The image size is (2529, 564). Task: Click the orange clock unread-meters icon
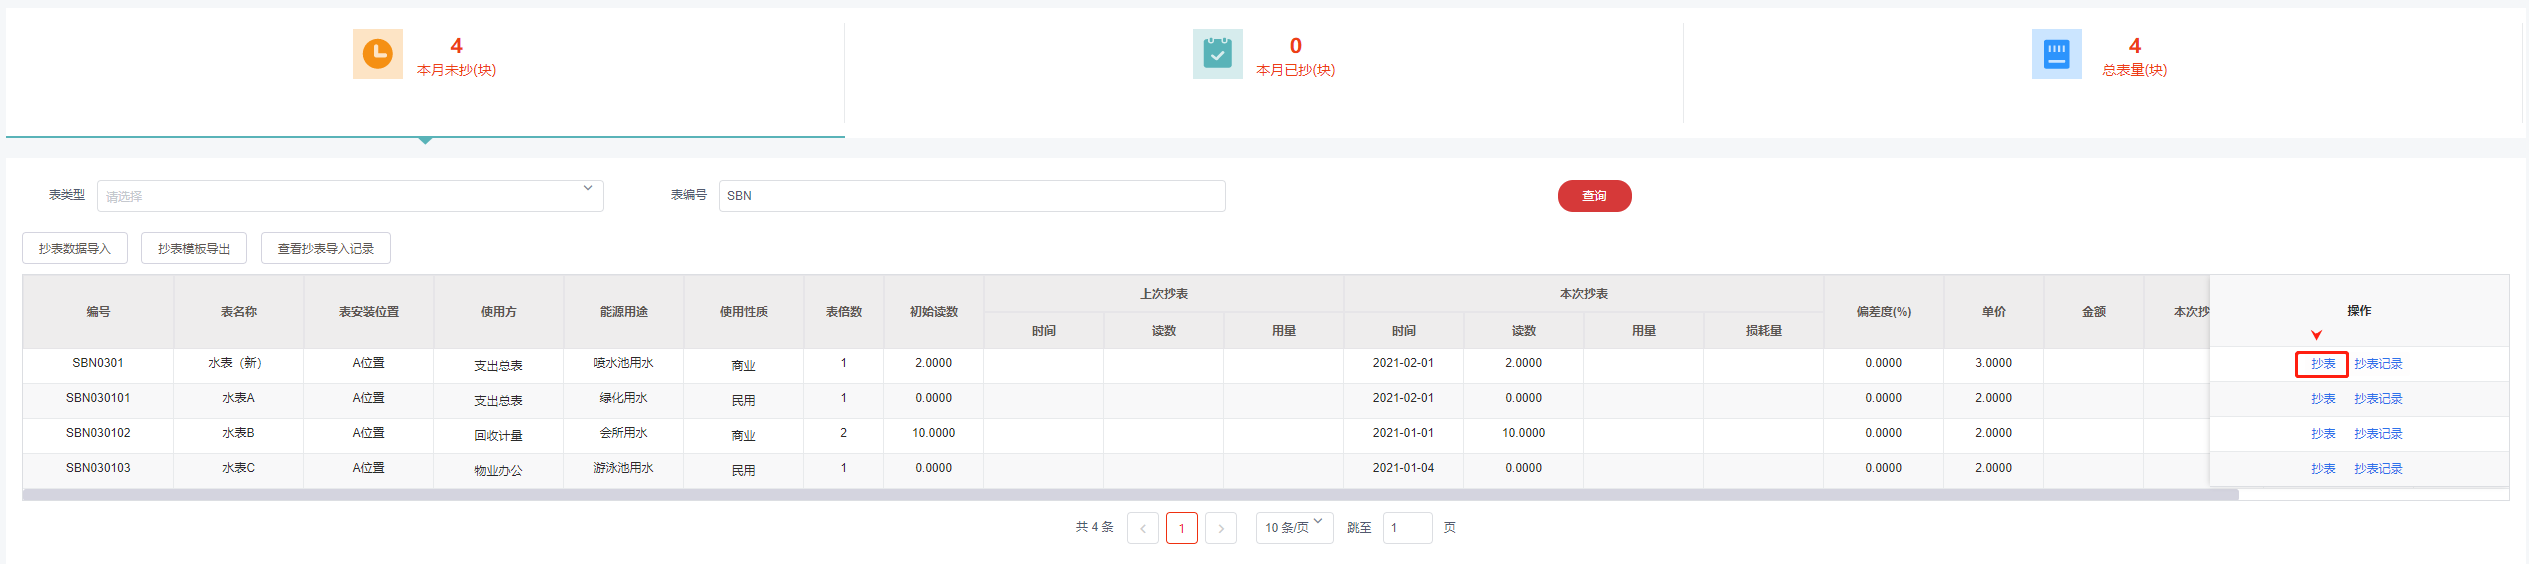[377, 54]
